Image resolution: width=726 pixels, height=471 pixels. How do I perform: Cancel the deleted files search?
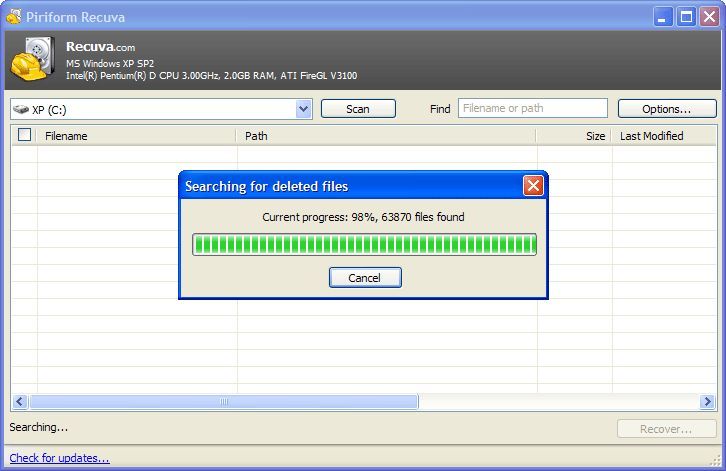point(365,277)
